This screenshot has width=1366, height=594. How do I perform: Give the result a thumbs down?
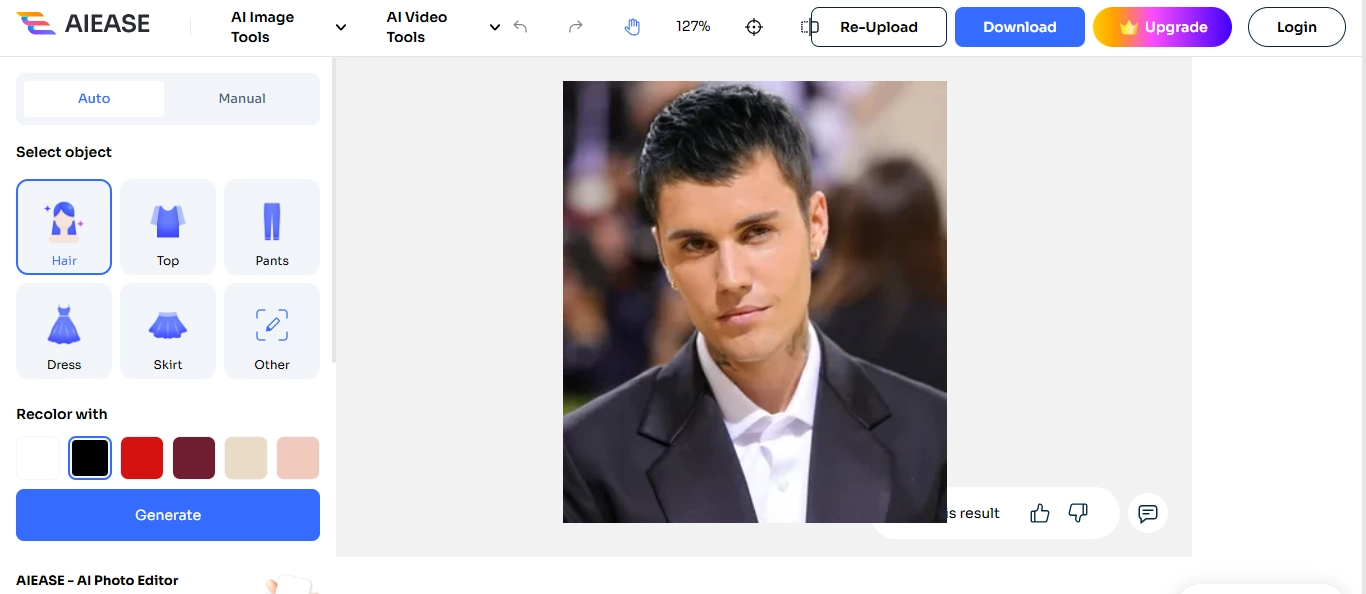pos(1078,513)
